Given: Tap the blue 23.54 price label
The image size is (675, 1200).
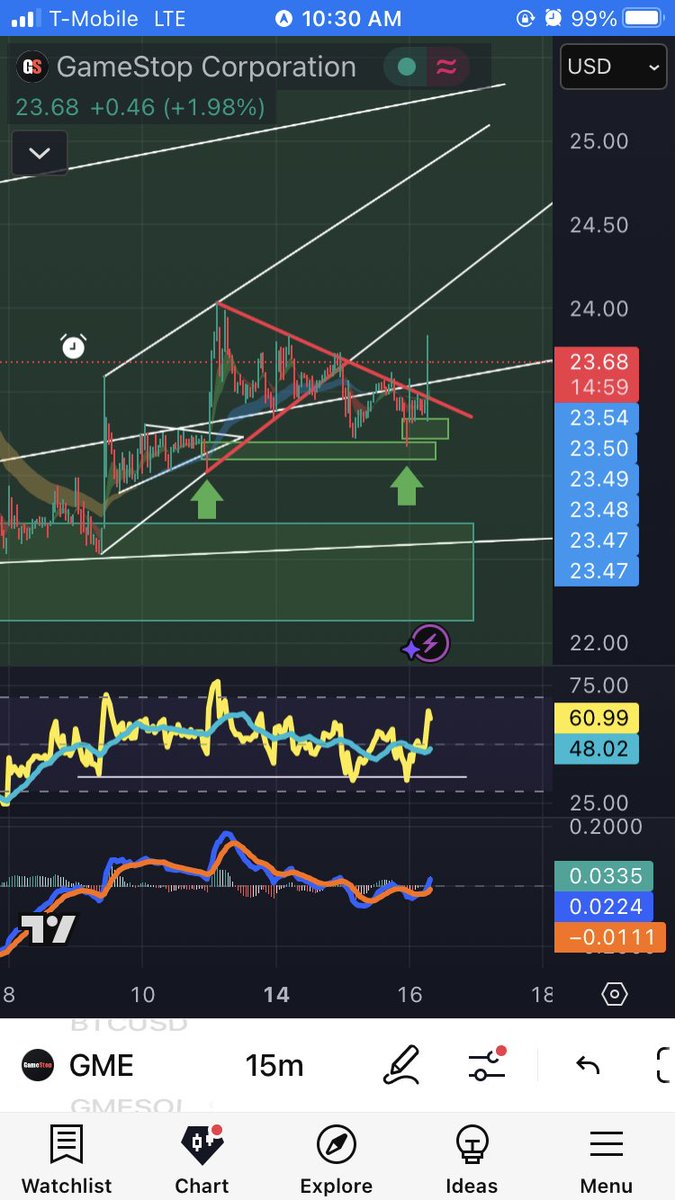Looking at the screenshot, I should 596,418.
